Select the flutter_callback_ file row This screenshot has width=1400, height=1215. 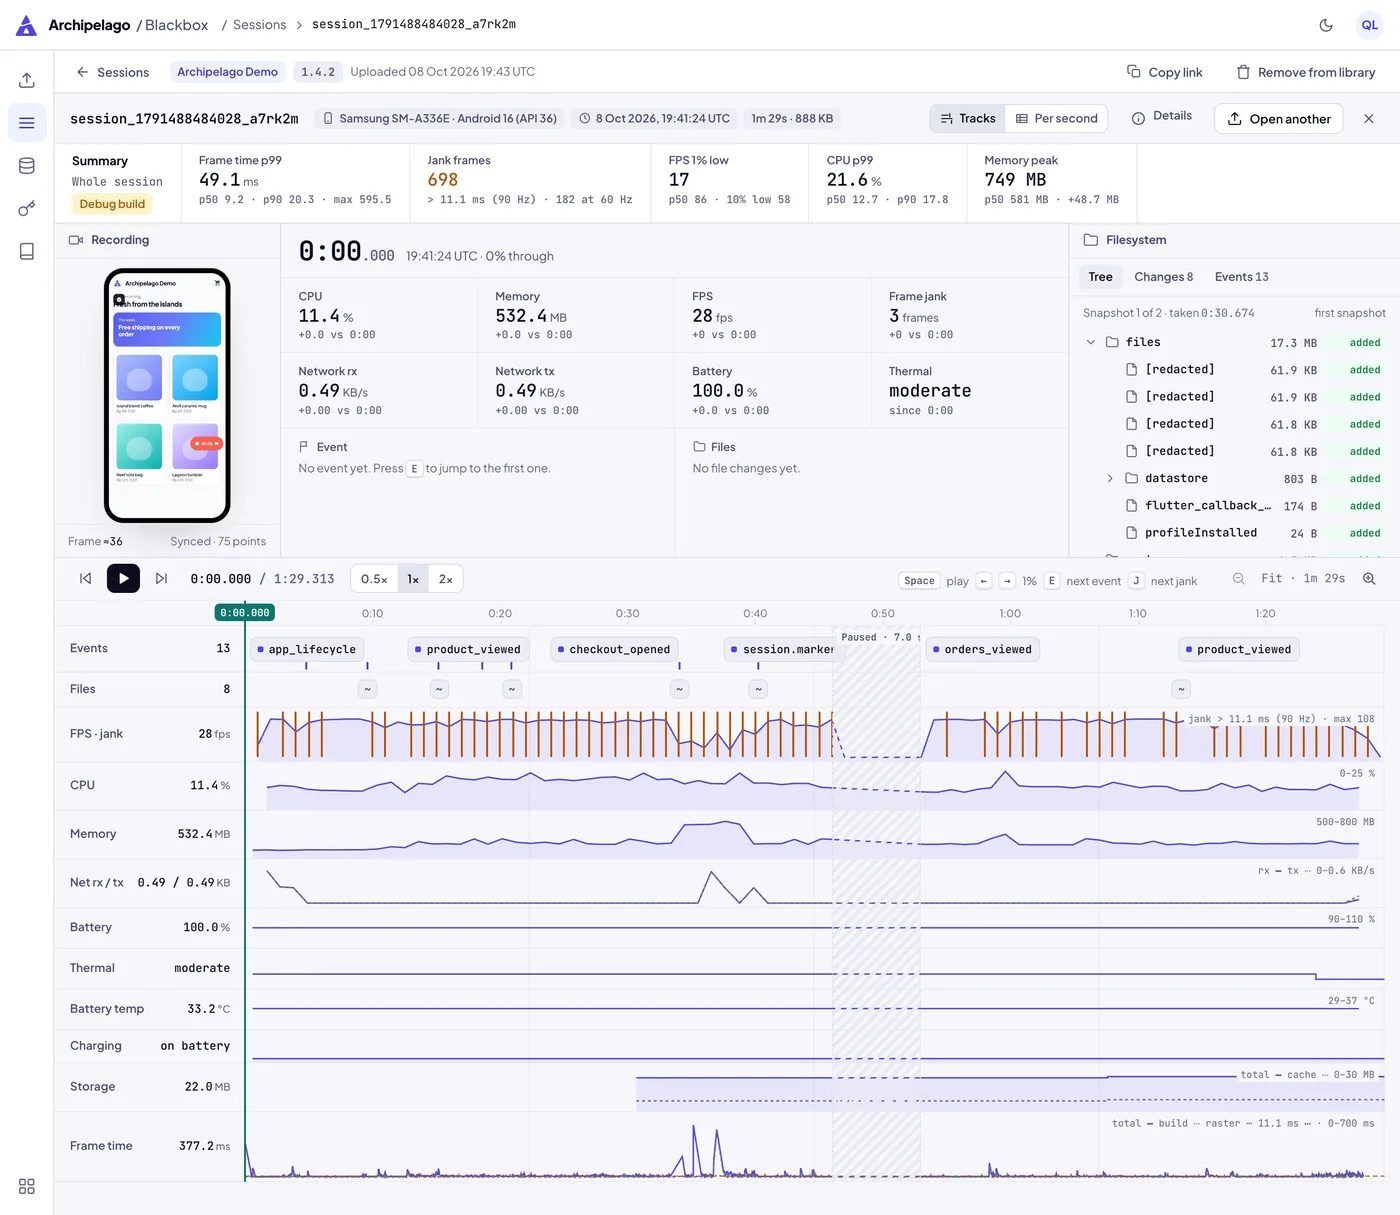(1234, 506)
